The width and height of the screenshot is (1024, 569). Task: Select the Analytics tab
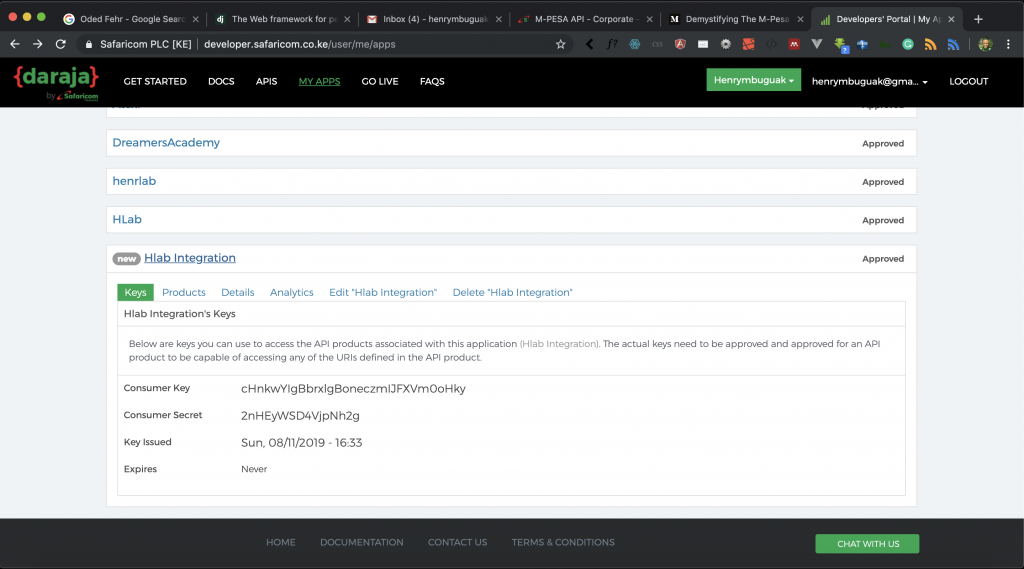[291, 292]
